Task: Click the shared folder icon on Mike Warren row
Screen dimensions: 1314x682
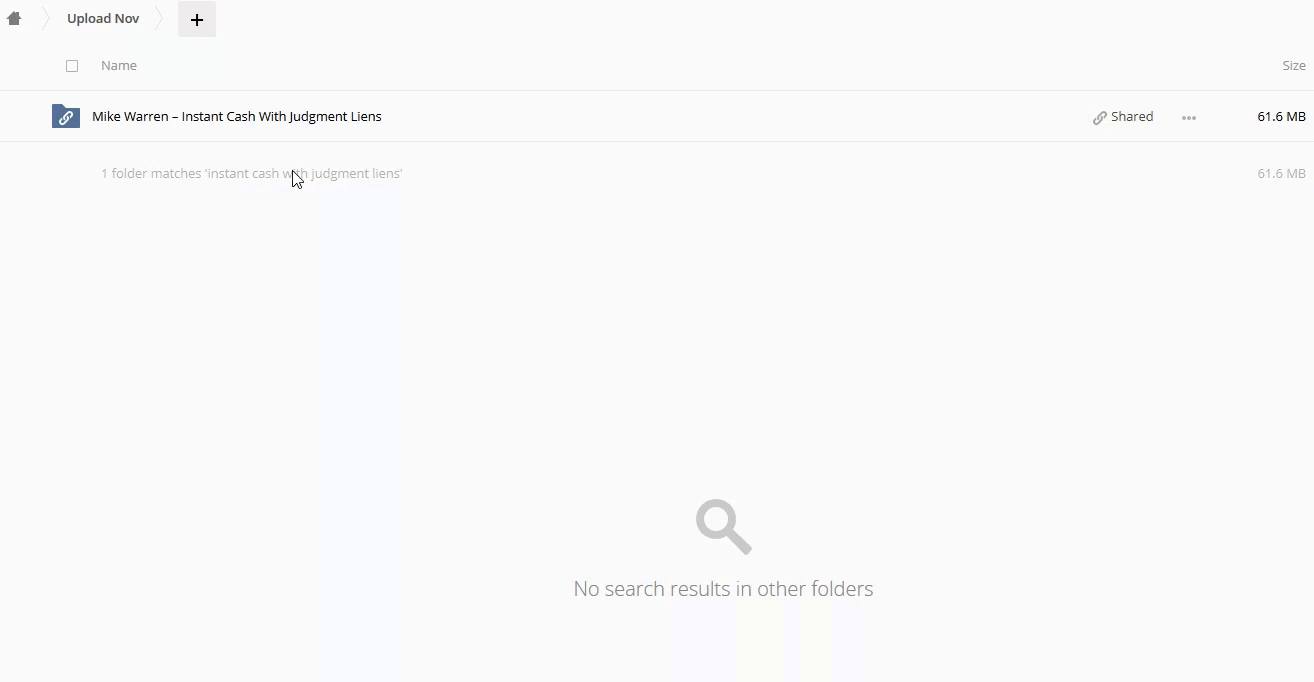Action: click(66, 117)
